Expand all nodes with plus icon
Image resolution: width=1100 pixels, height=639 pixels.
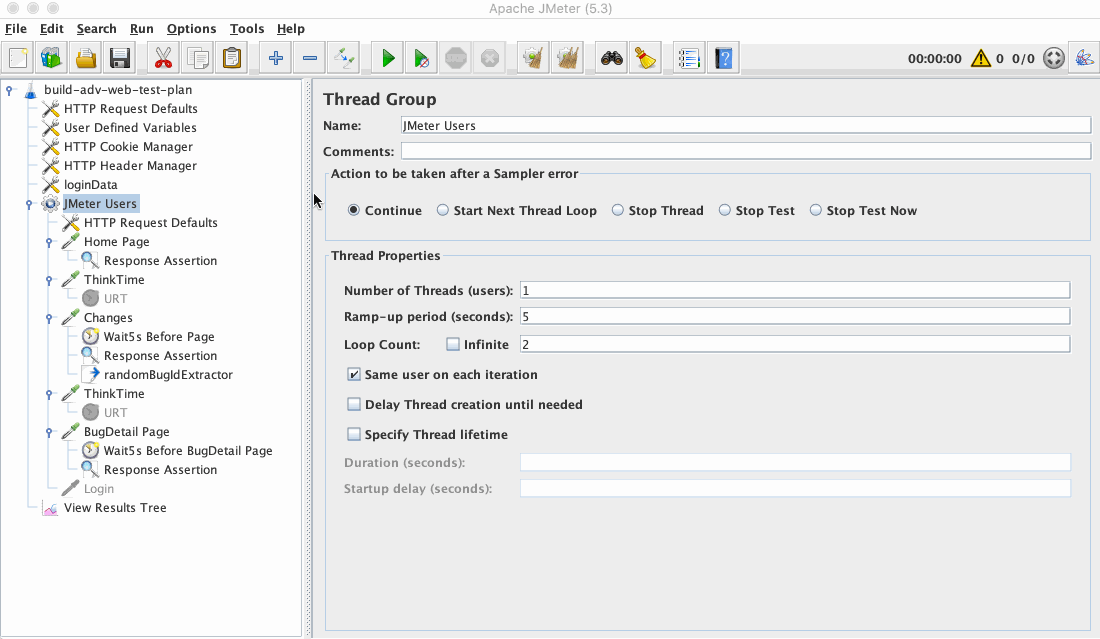[x=276, y=58]
